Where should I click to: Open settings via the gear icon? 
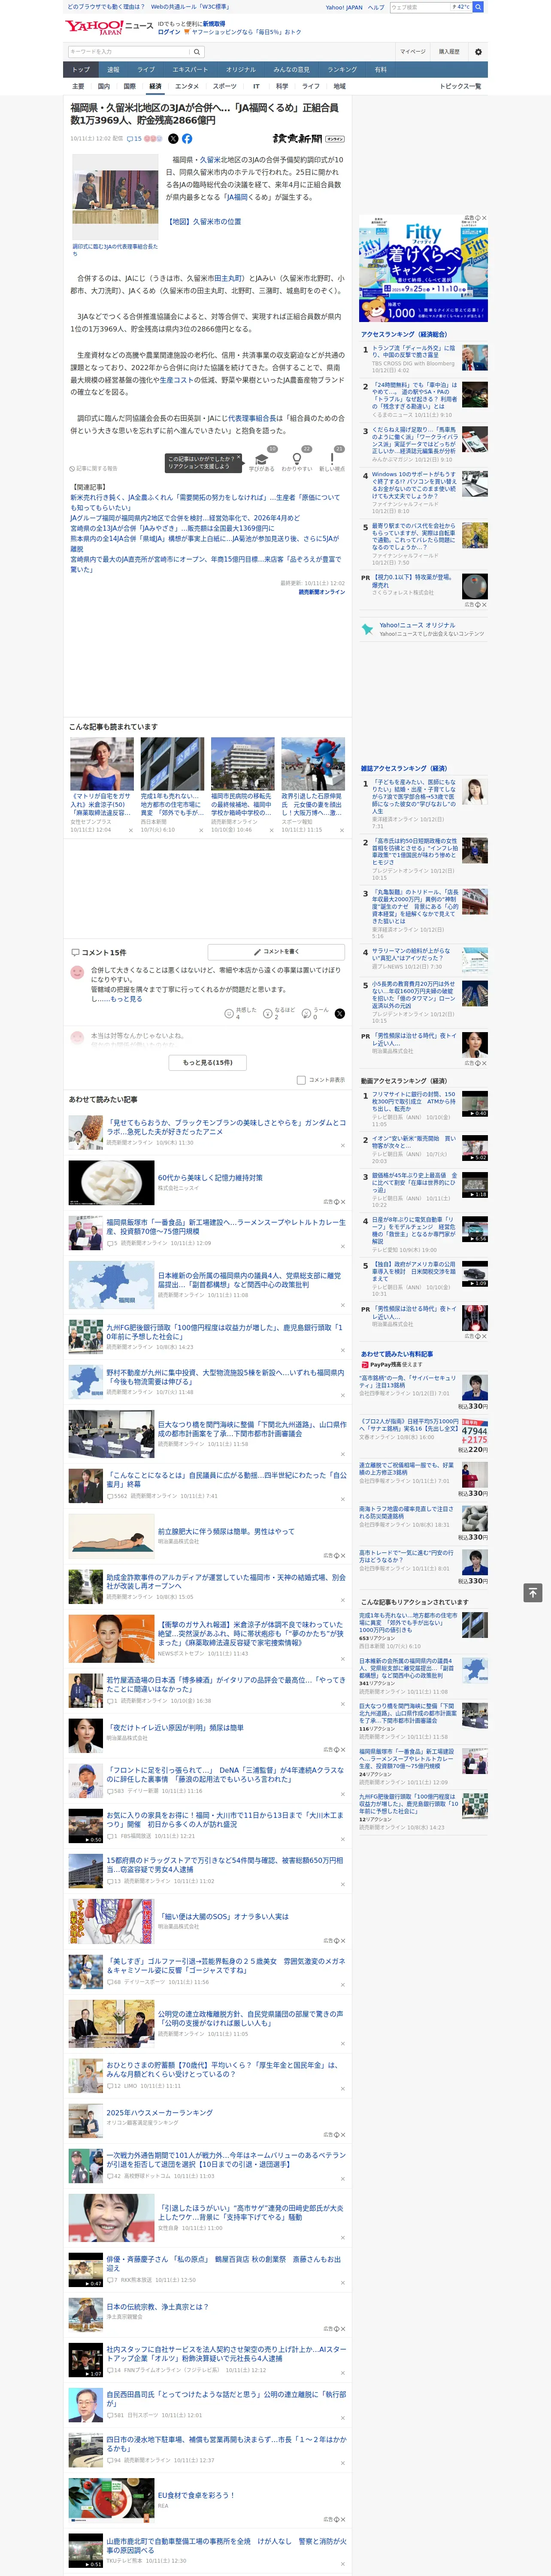(478, 51)
